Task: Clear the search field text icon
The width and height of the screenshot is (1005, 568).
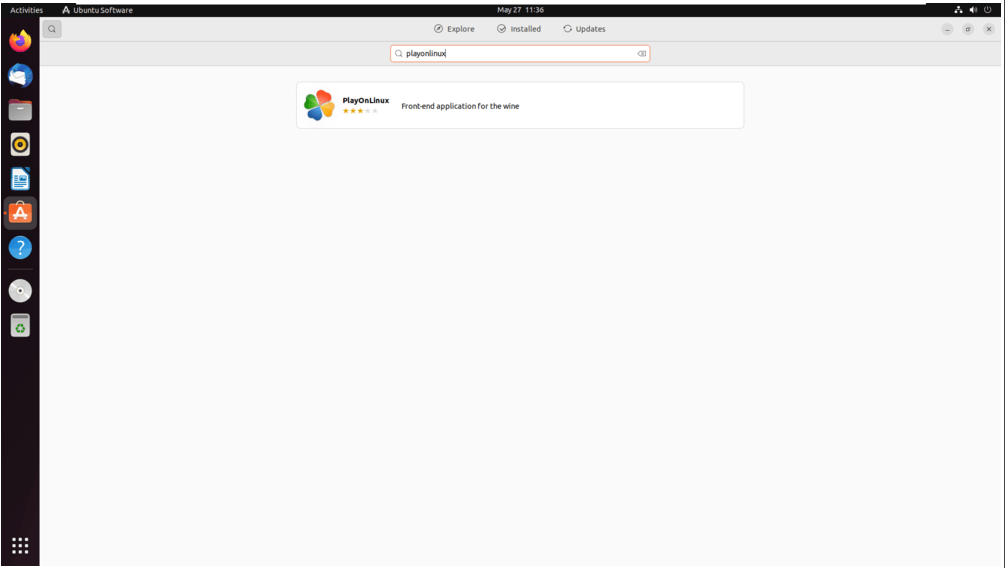Action: click(x=642, y=54)
